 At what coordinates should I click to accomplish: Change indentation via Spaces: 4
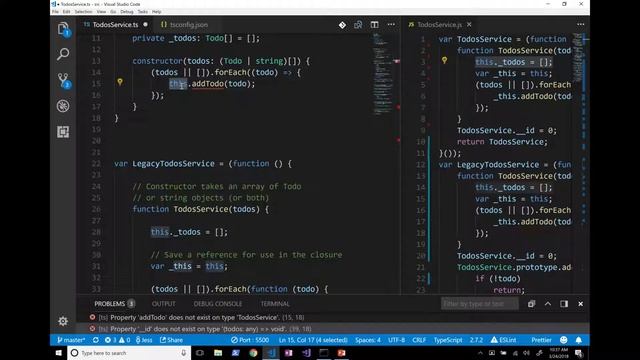[368, 340]
